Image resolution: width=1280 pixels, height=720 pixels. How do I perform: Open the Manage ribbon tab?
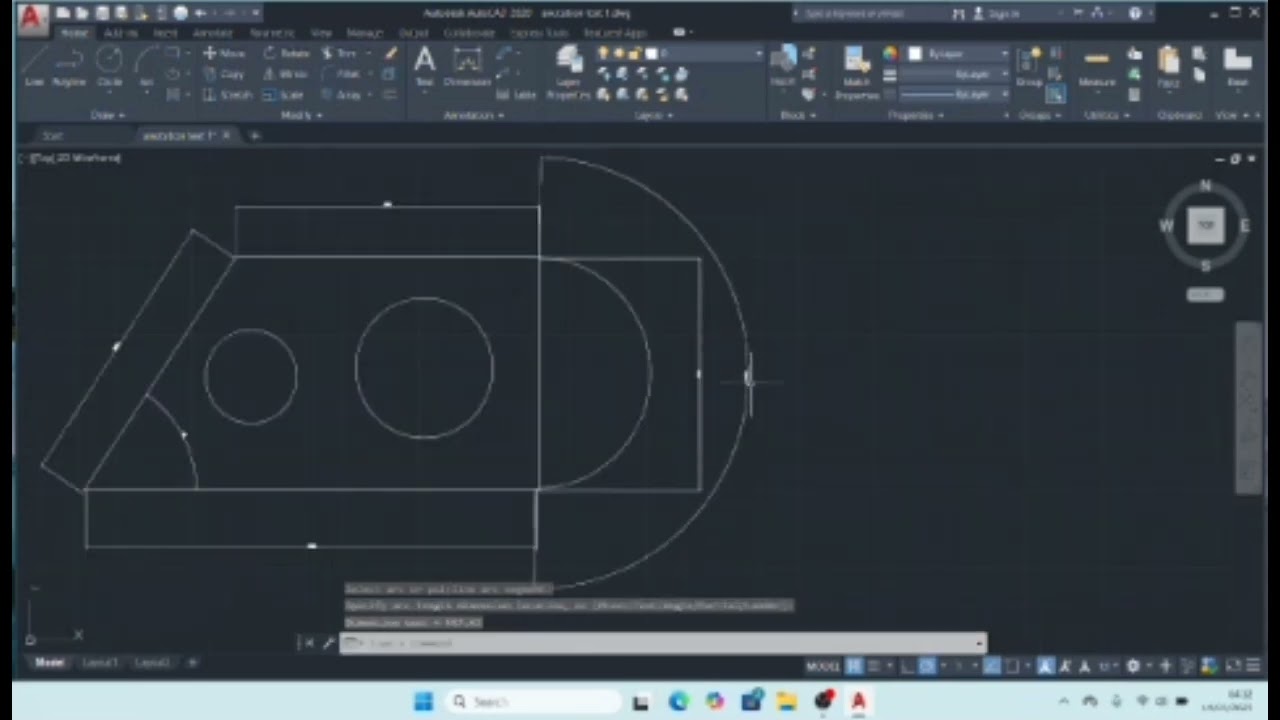[x=364, y=33]
